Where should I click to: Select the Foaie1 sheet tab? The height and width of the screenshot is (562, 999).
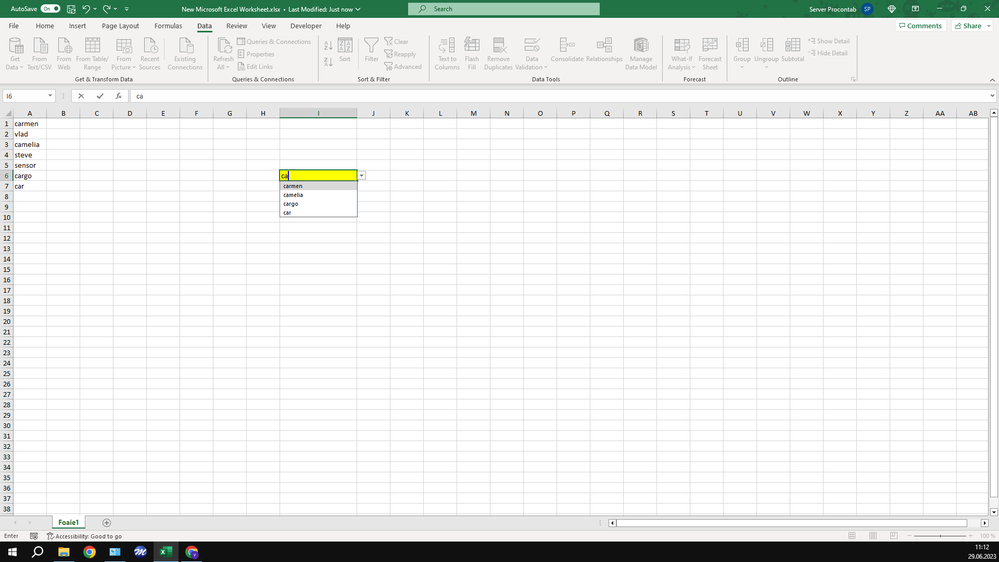click(x=68, y=522)
